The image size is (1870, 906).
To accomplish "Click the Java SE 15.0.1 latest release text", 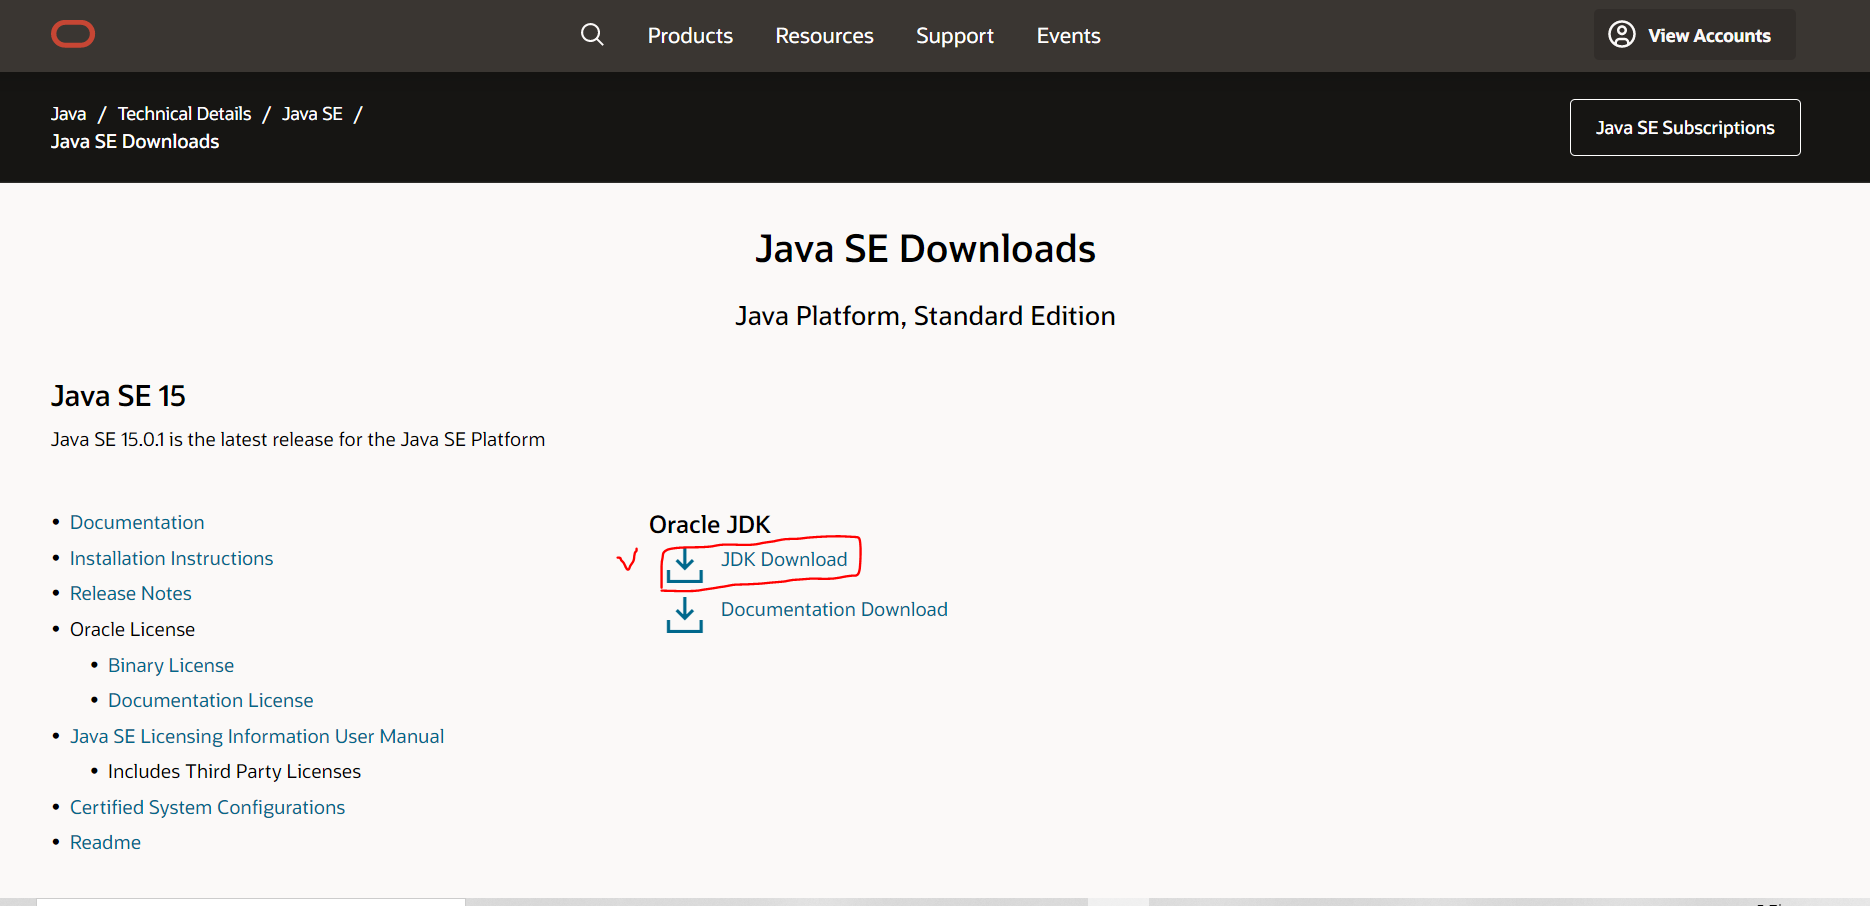I will coord(298,439).
